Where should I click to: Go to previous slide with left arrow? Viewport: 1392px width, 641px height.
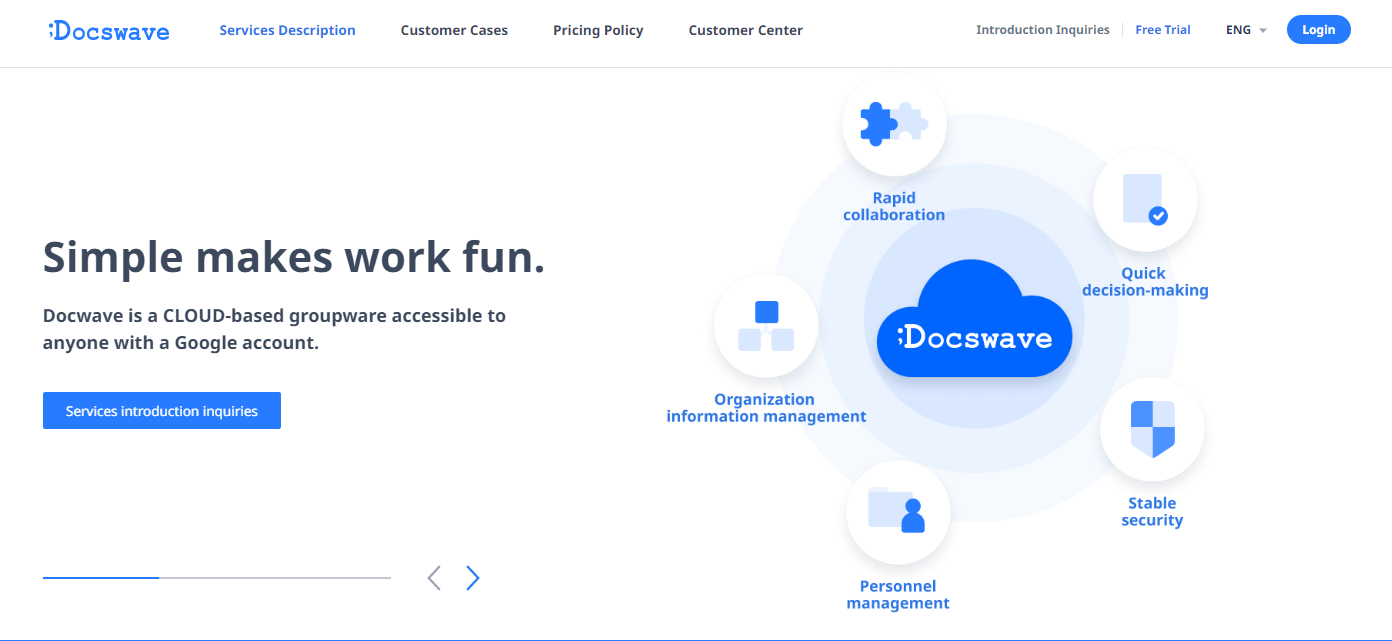pyautogui.click(x=434, y=578)
